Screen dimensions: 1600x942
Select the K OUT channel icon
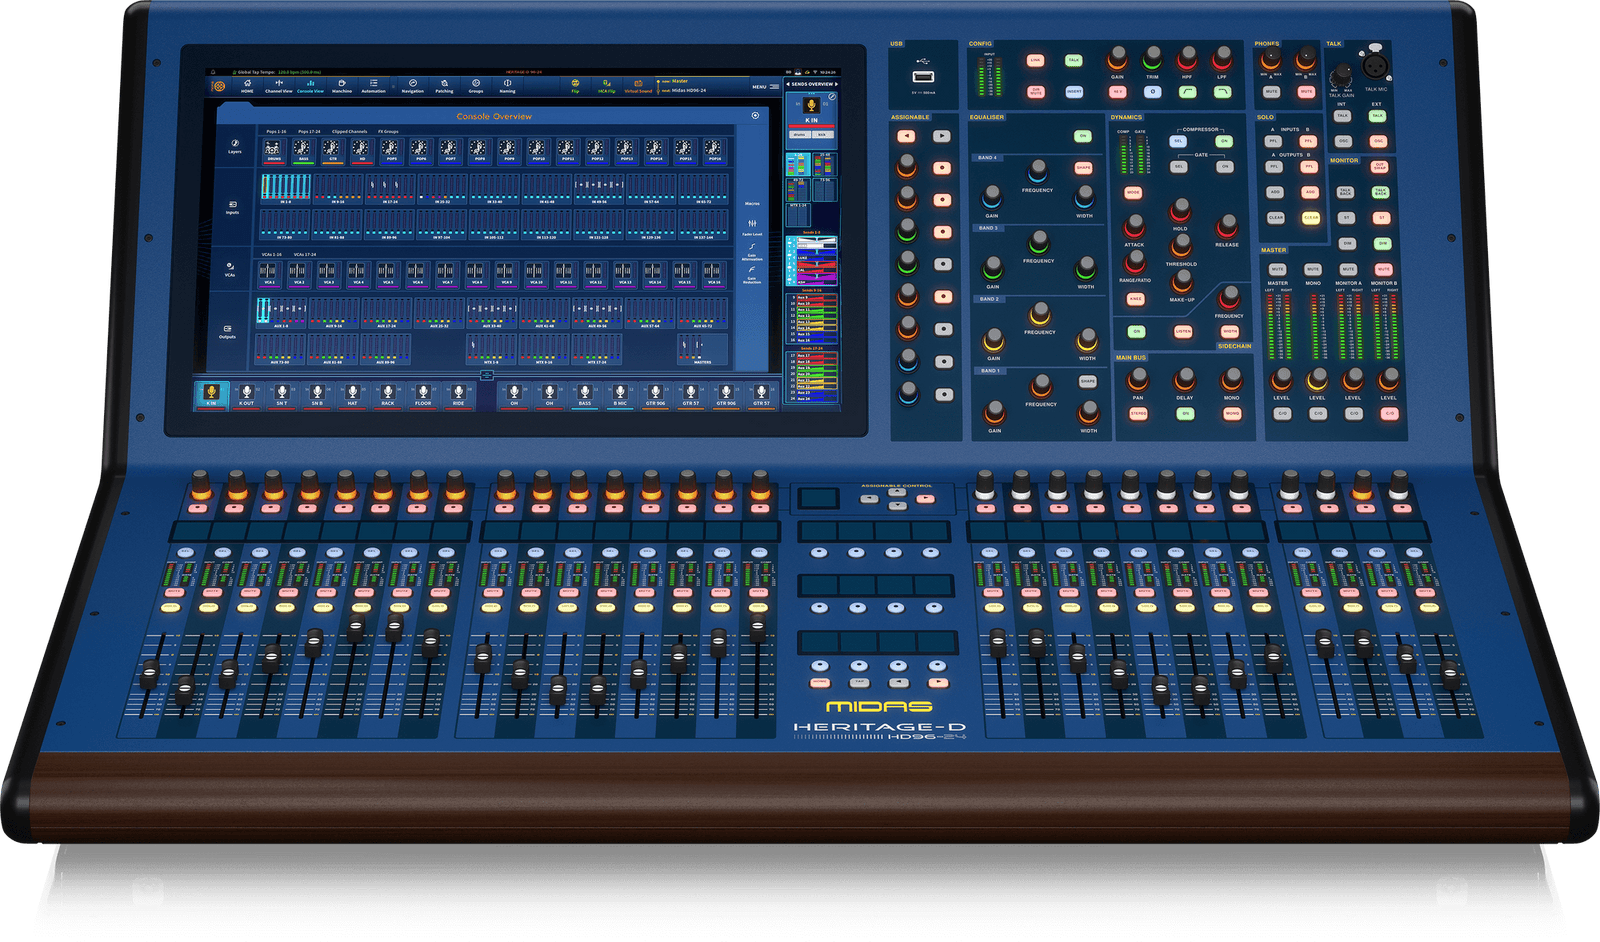tap(247, 393)
